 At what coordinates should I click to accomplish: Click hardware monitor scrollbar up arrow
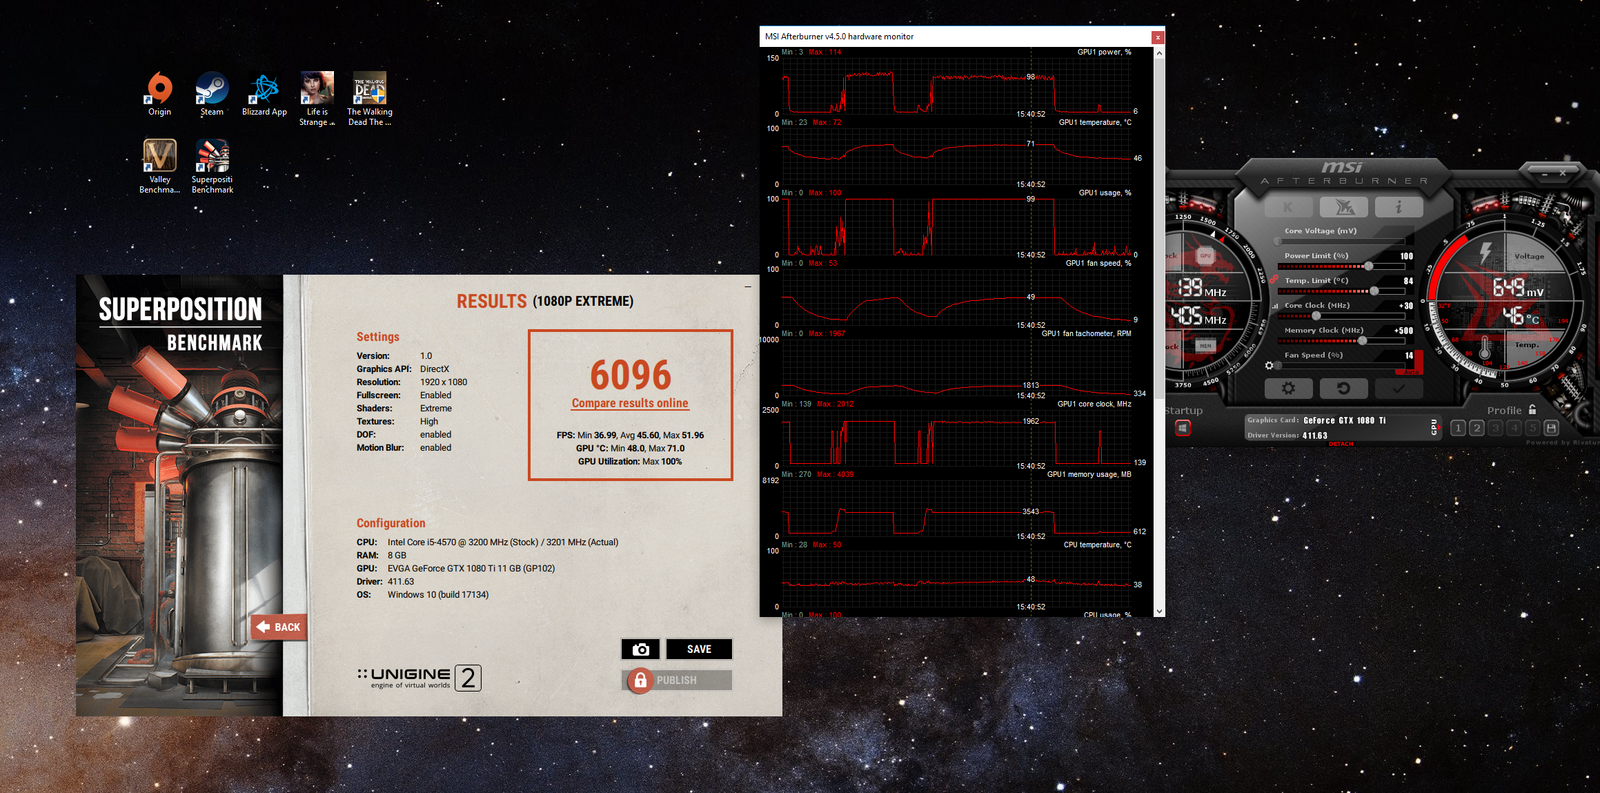[x=1160, y=52]
